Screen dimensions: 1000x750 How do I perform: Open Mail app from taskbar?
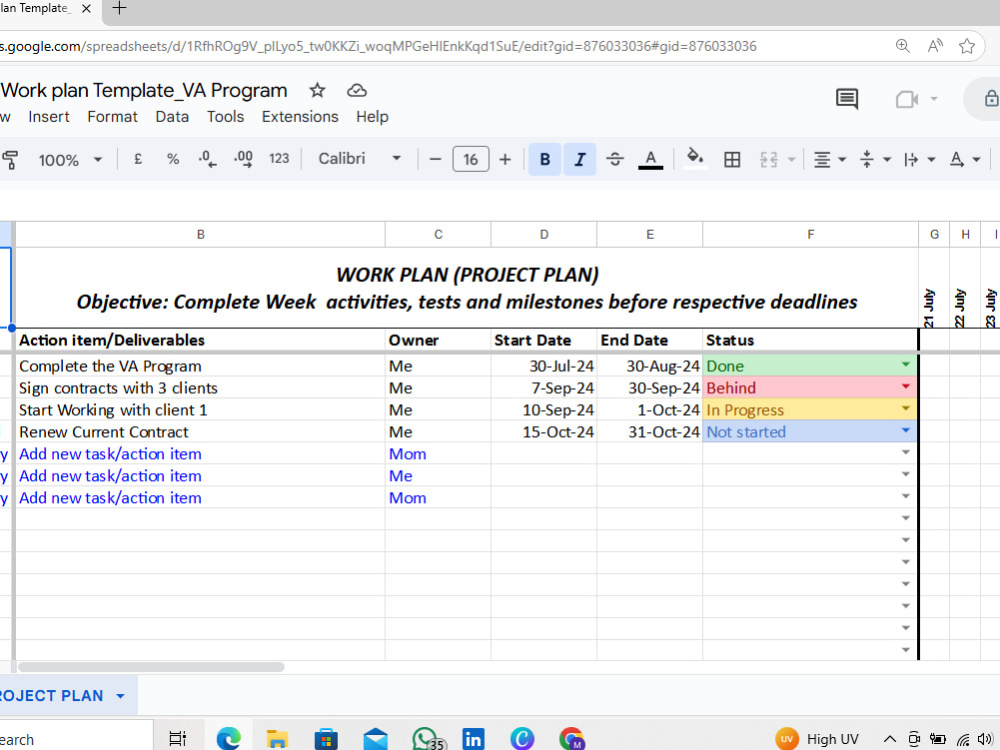(x=375, y=739)
